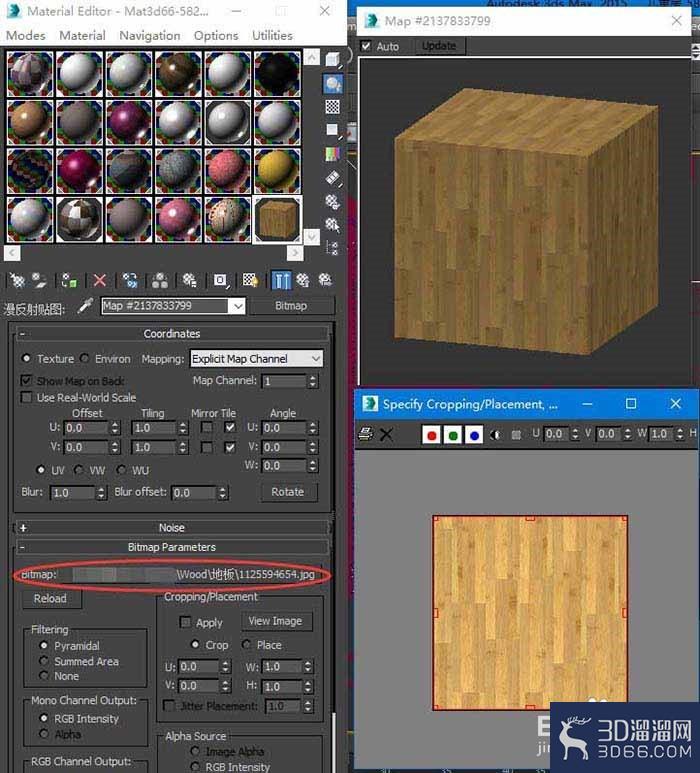Open Material menu
The width and height of the screenshot is (700, 773).
pos(82,35)
